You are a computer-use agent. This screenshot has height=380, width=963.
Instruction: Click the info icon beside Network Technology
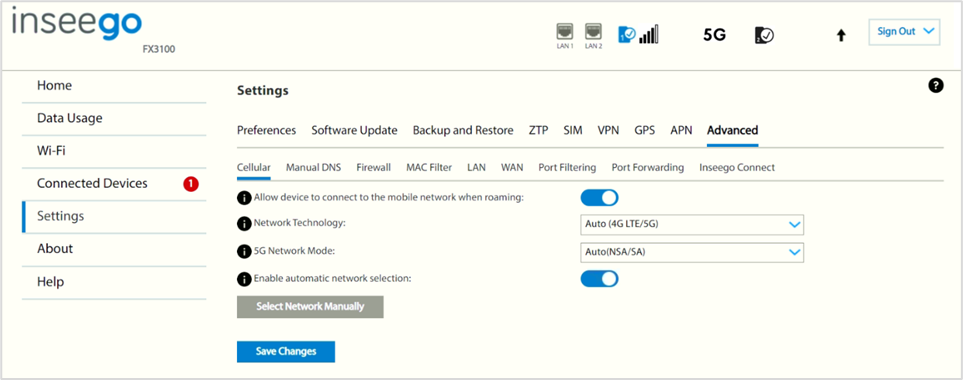(244, 223)
